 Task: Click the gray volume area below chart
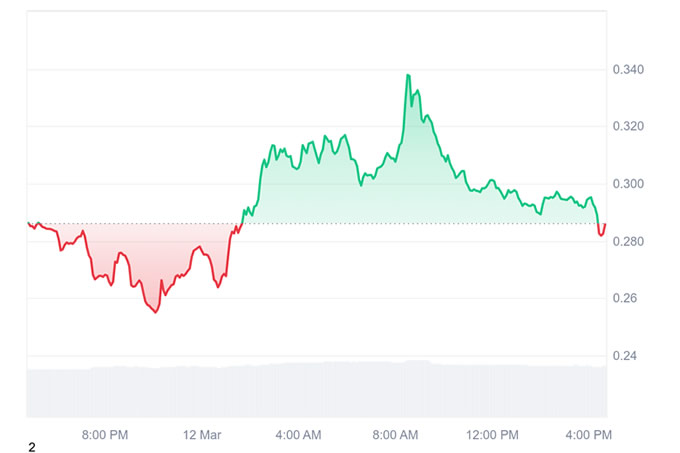[x=317, y=390]
